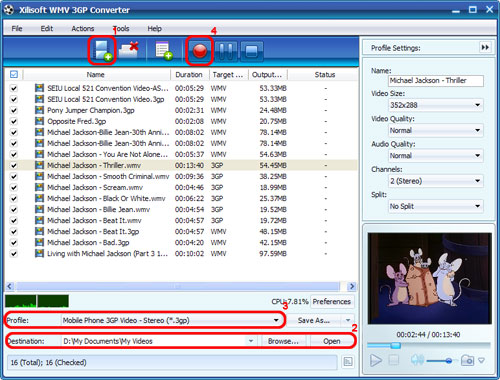Image resolution: width=500 pixels, height=380 pixels.
Task: Open the Channels dropdown 2 (Stereo)
Action: click(x=436, y=181)
